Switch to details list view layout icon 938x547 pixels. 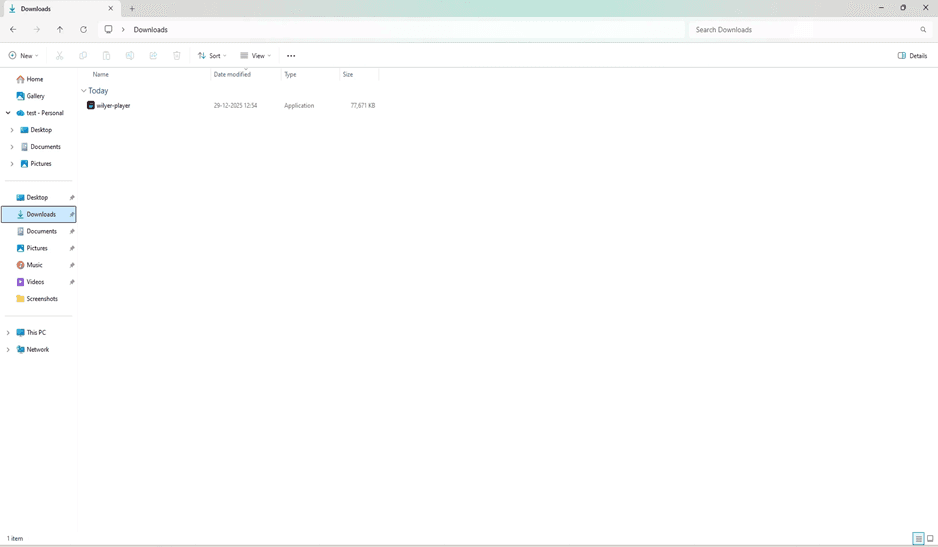(918, 539)
